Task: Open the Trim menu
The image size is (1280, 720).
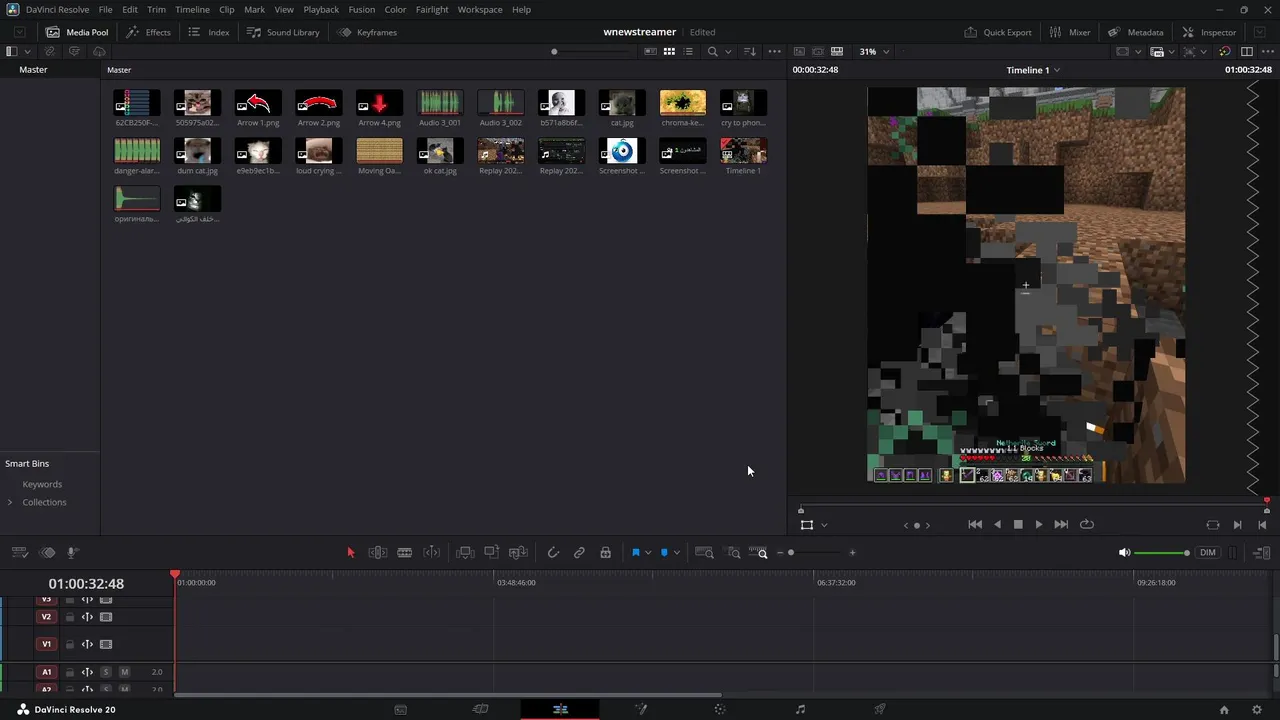Action: pyautogui.click(x=156, y=9)
